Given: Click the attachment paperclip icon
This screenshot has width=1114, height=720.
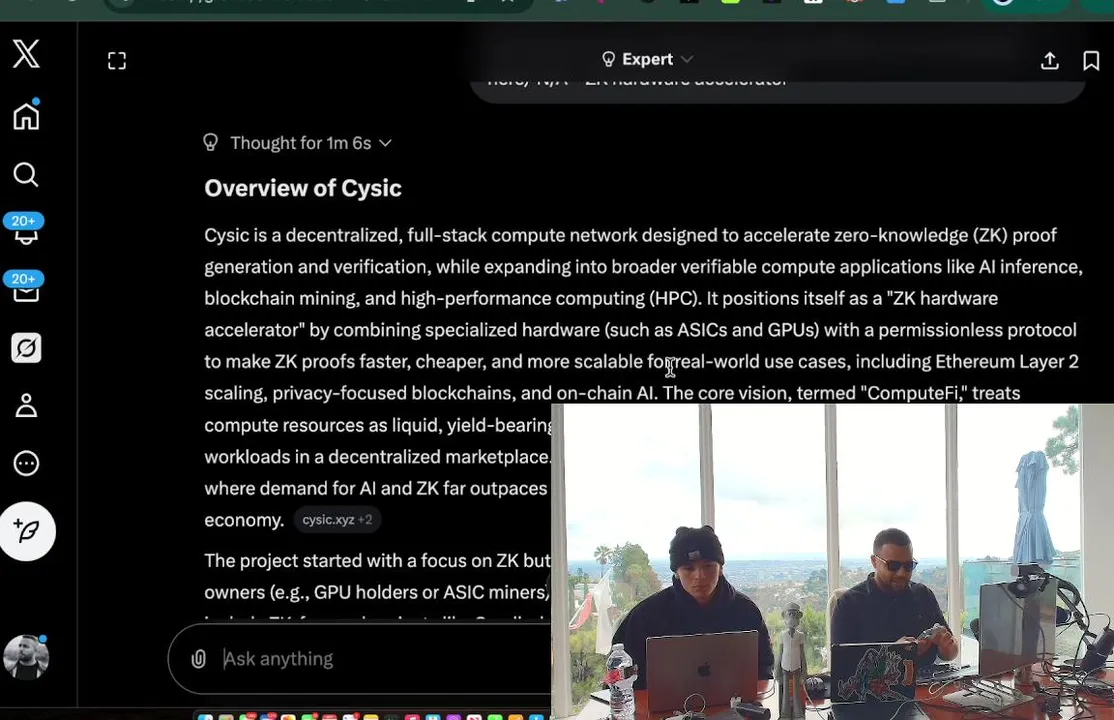Looking at the screenshot, I should (x=198, y=659).
